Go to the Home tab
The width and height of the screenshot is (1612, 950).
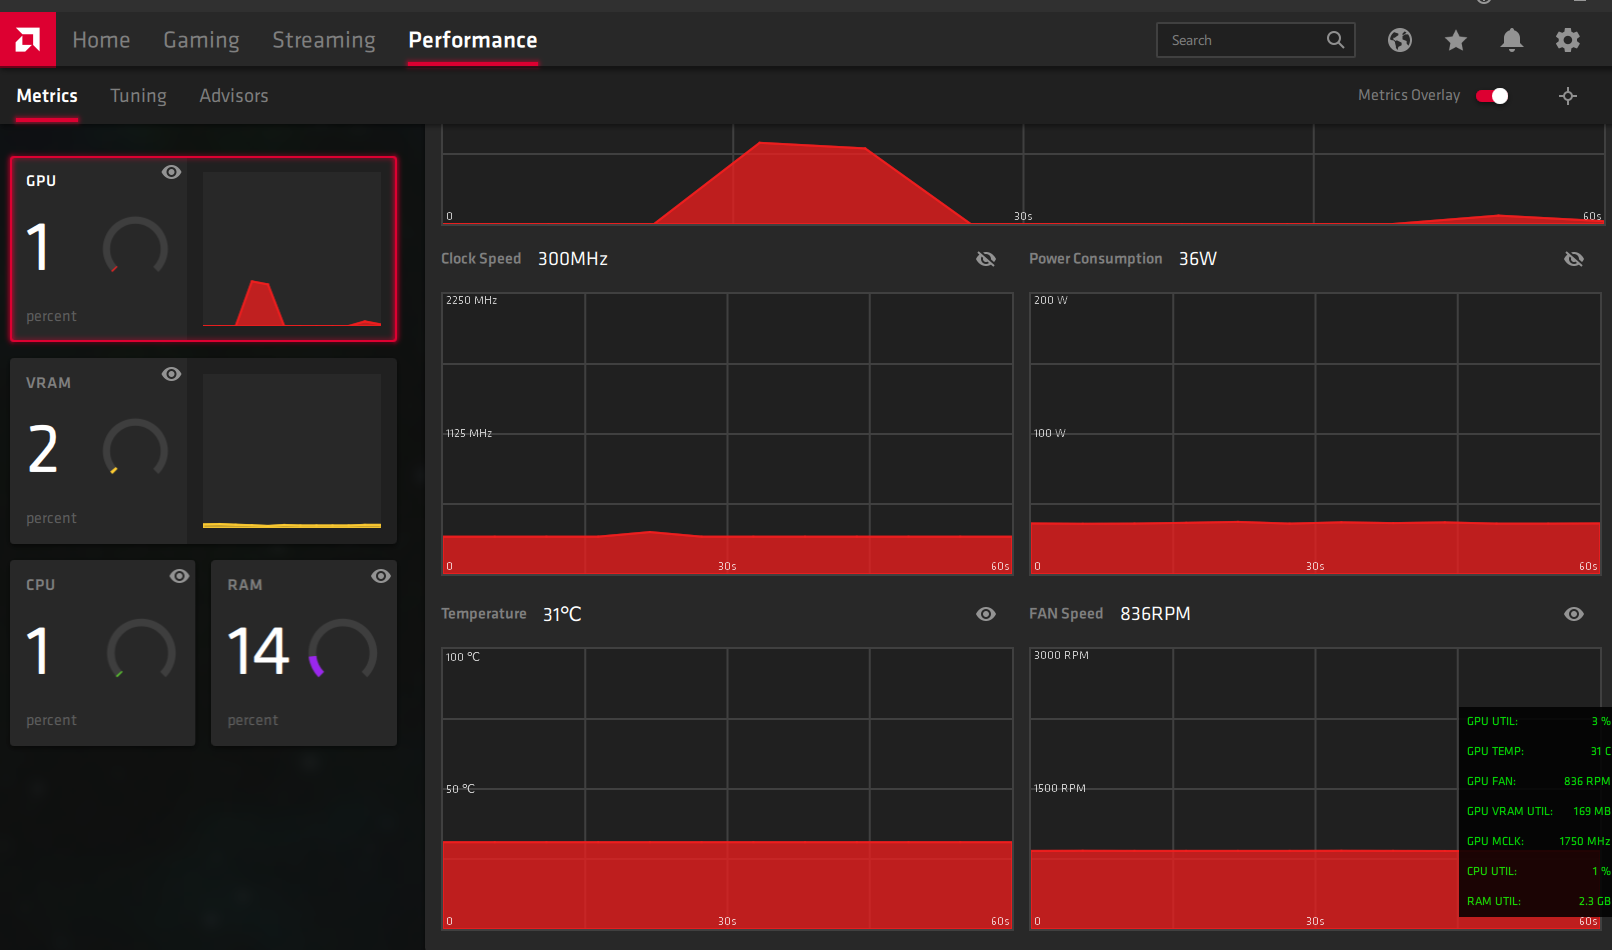101,40
